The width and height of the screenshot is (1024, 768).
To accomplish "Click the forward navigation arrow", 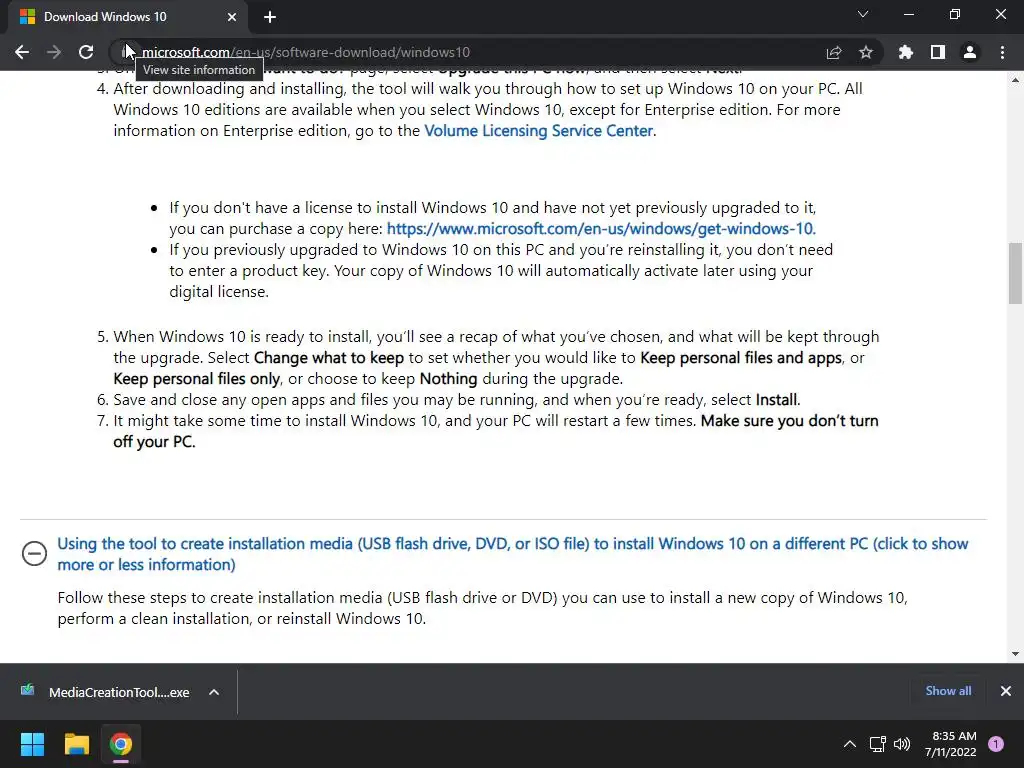I will (x=54, y=52).
